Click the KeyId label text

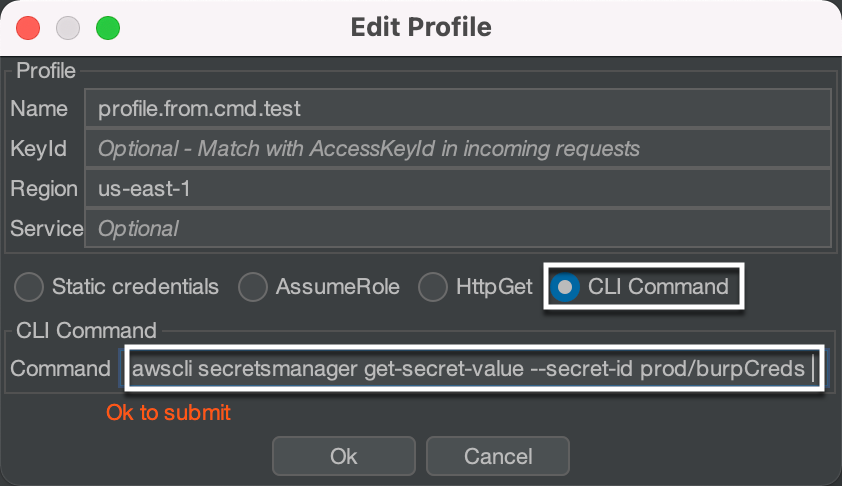click(x=39, y=149)
